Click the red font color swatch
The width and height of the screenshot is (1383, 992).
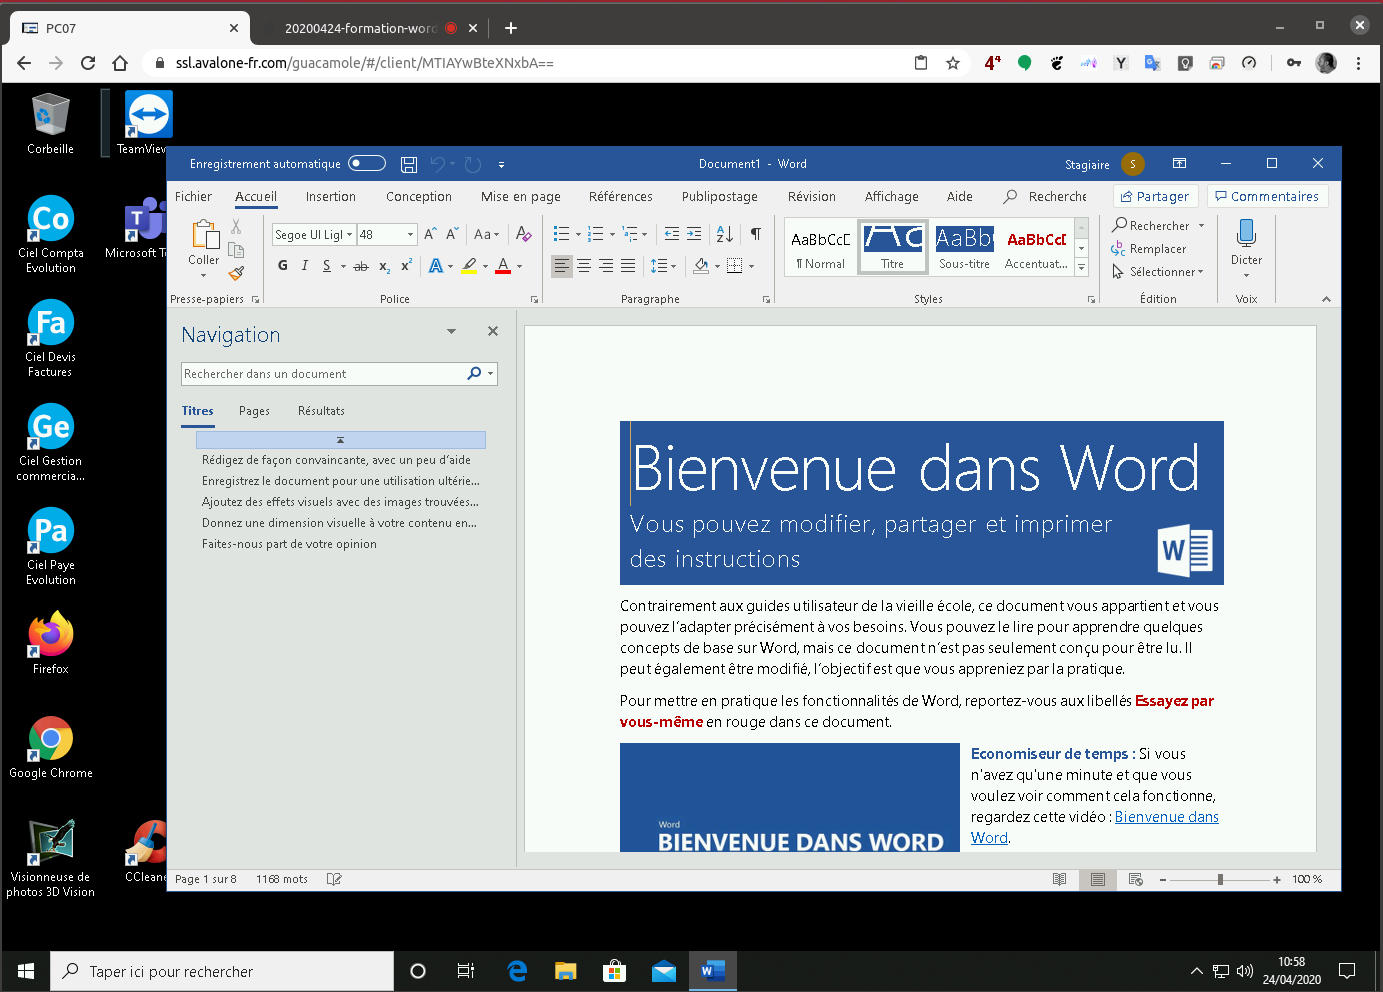click(503, 266)
